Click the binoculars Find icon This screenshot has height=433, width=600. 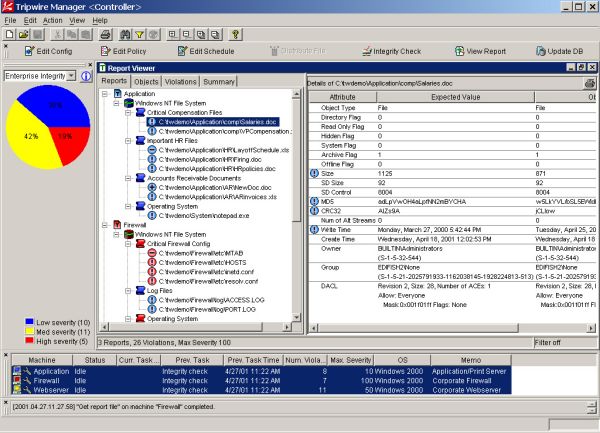click(x=125, y=35)
